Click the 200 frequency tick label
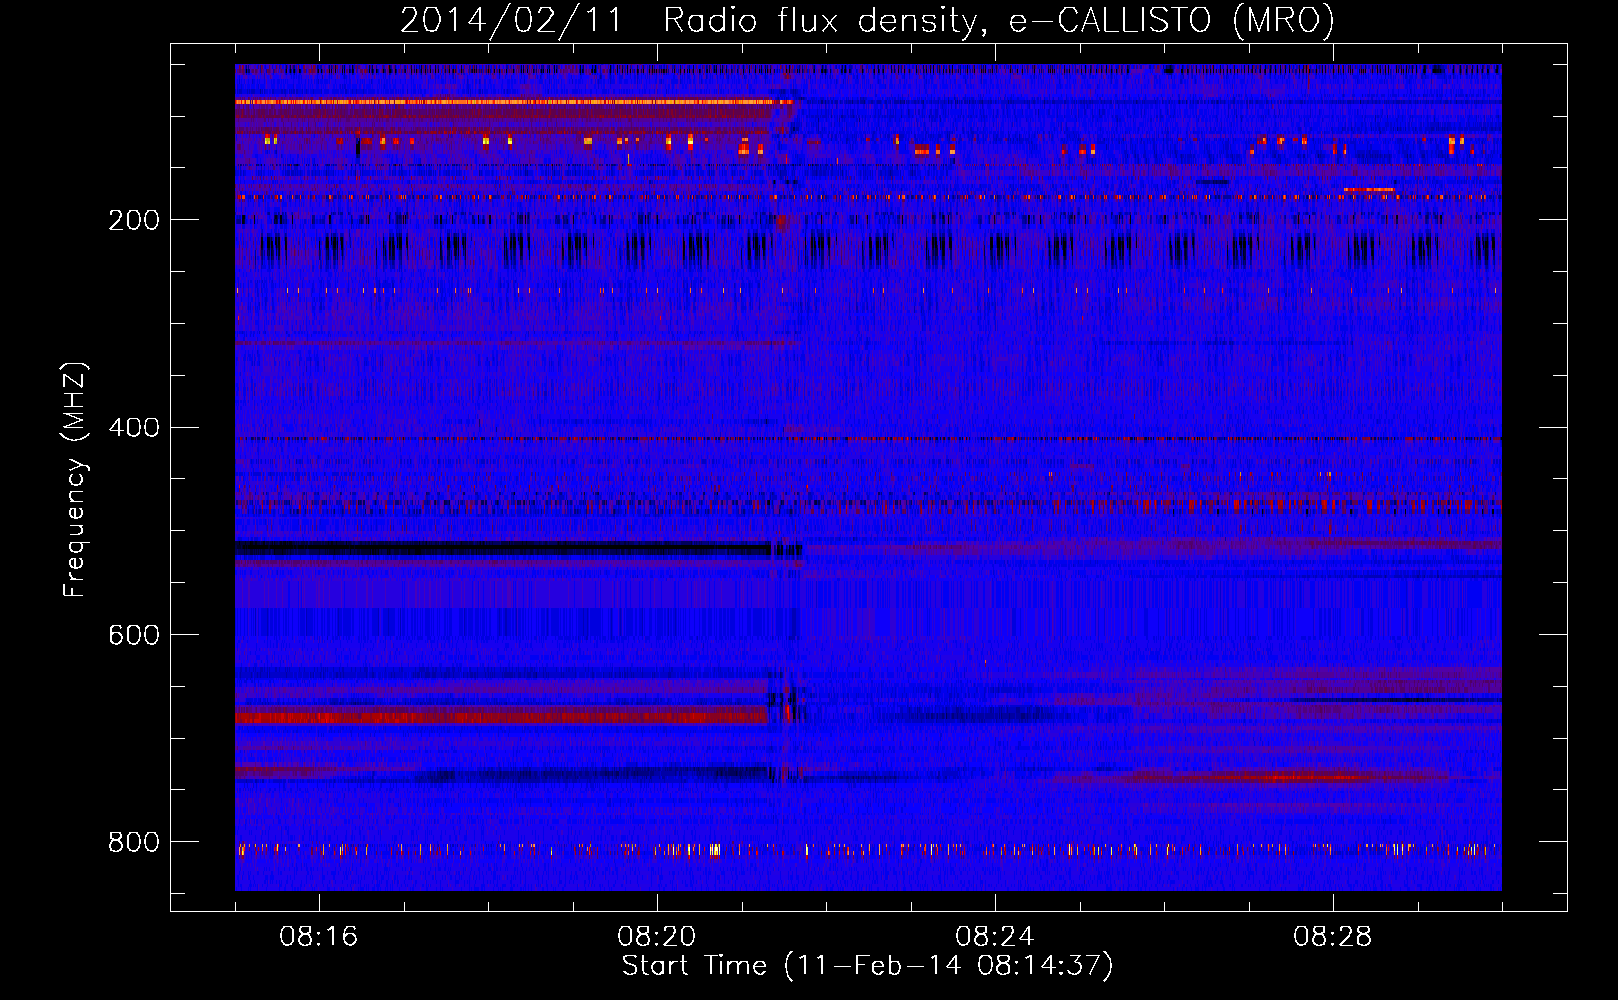The image size is (1618, 1000). [134, 220]
